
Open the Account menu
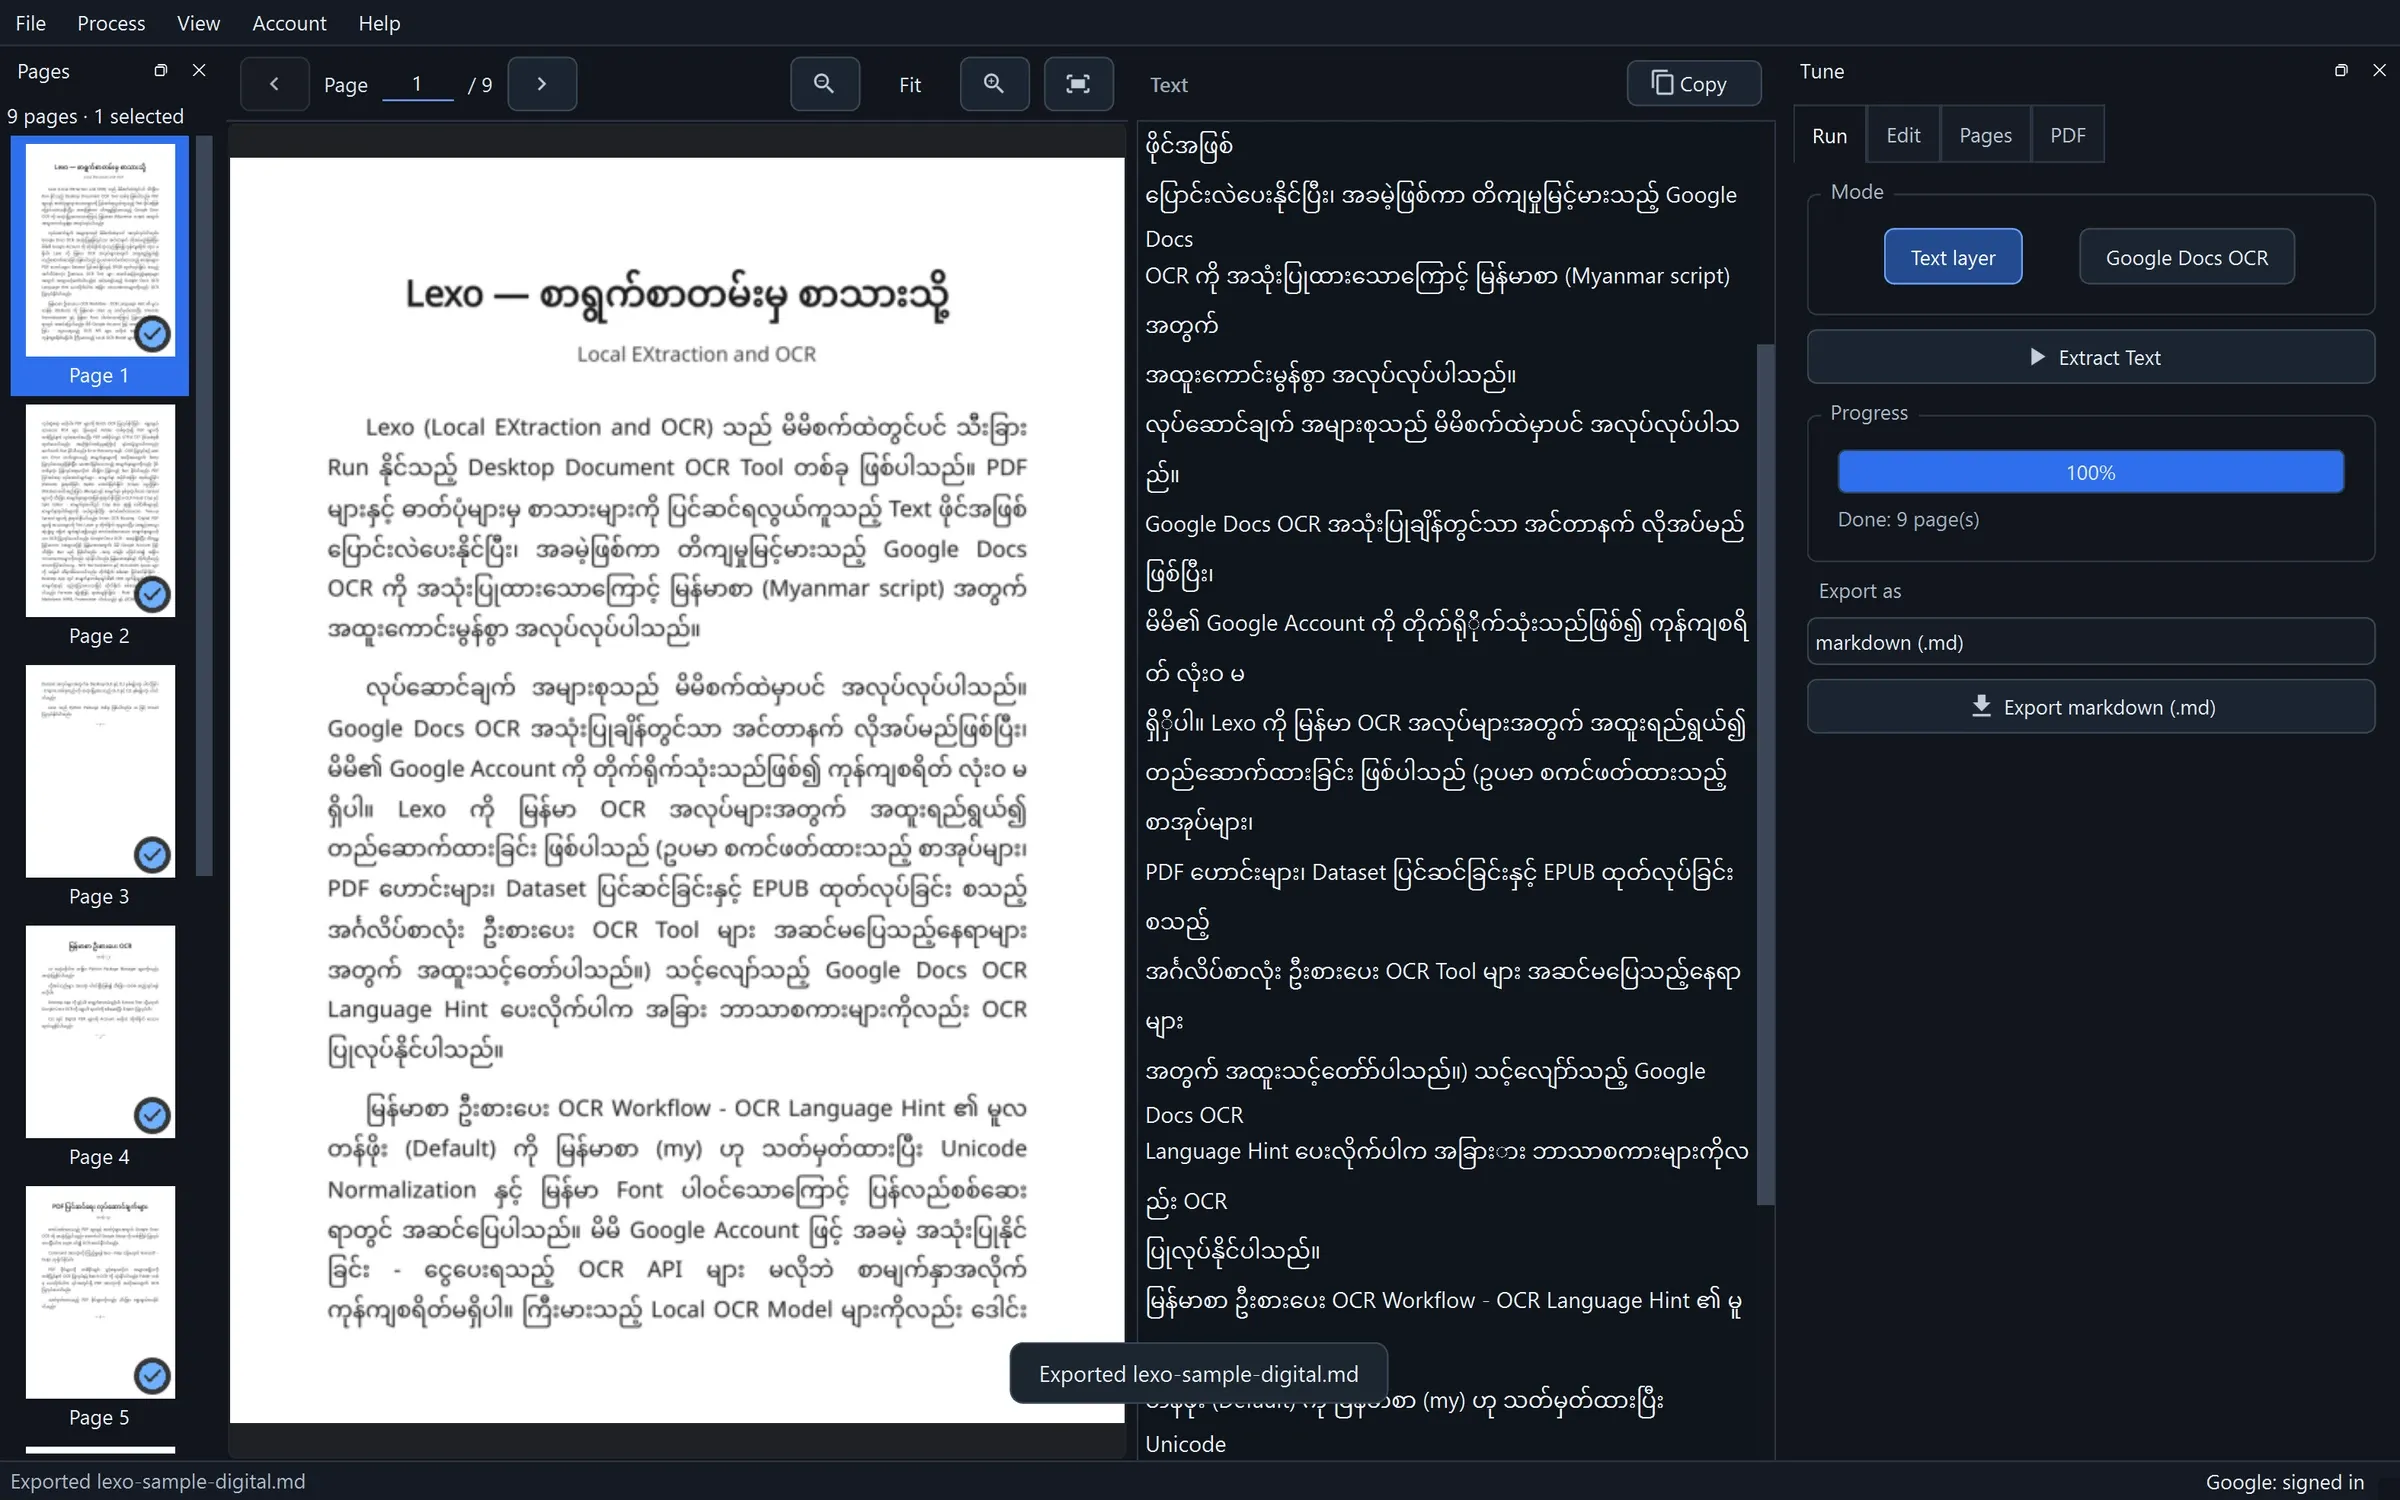pos(289,23)
